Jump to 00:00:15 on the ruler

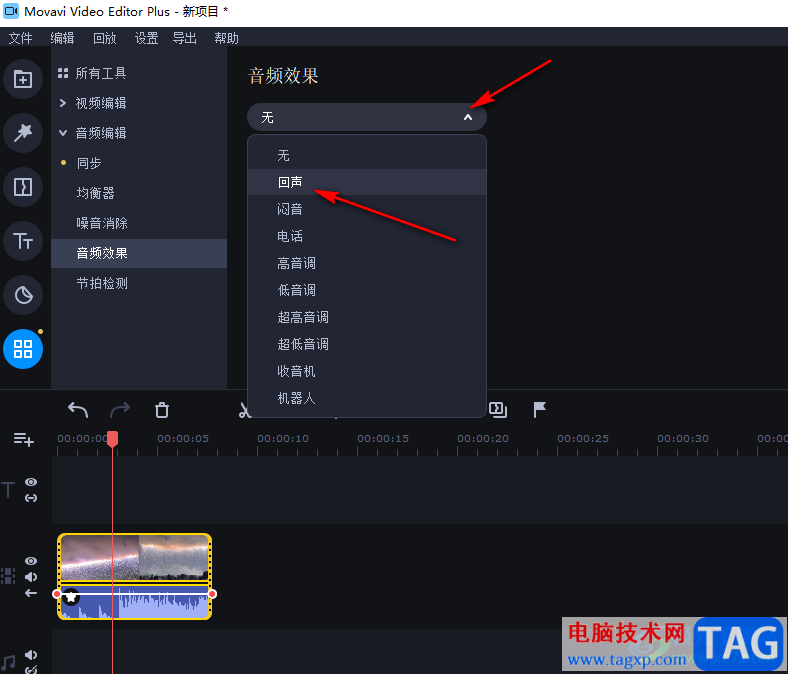pos(382,439)
